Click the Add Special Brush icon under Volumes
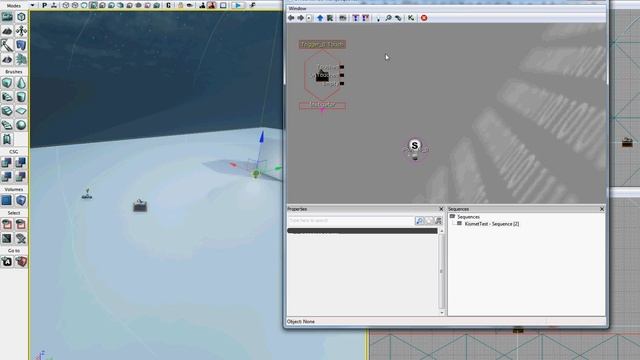Image resolution: width=640 pixels, height=360 pixels. pyautogui.click(x=7, y=200)
